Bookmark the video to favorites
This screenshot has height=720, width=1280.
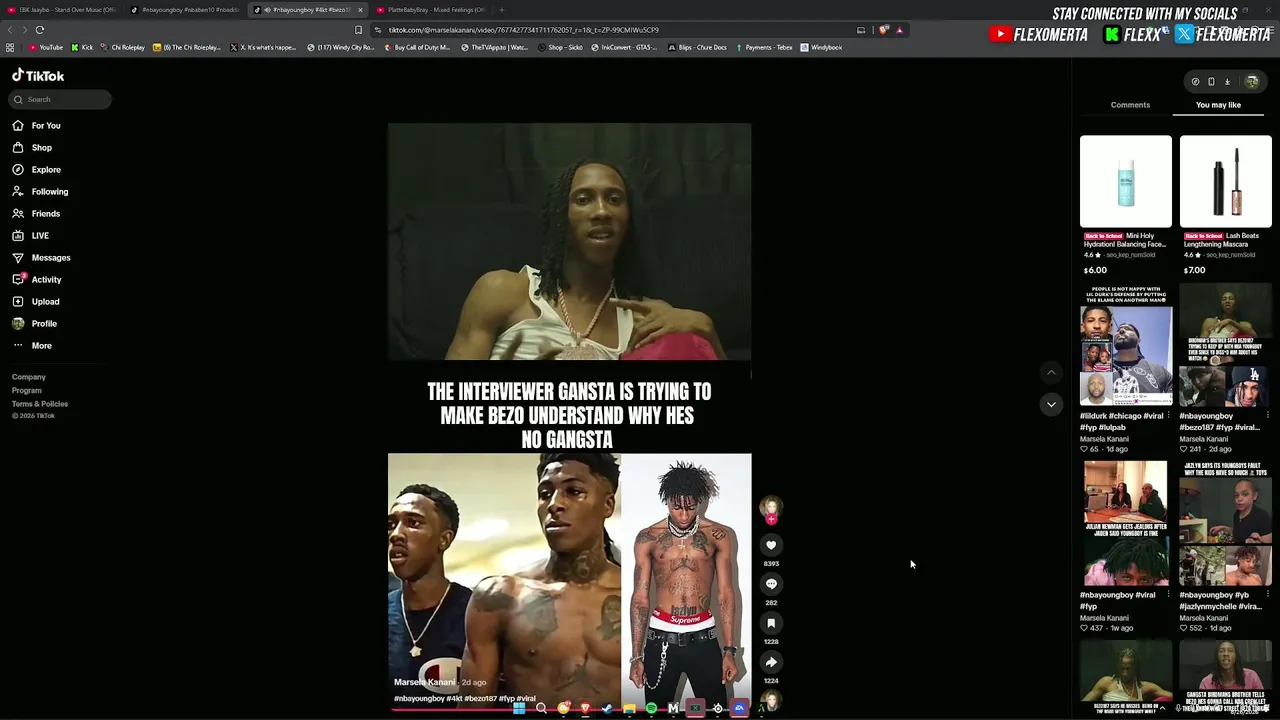point(771,623)
